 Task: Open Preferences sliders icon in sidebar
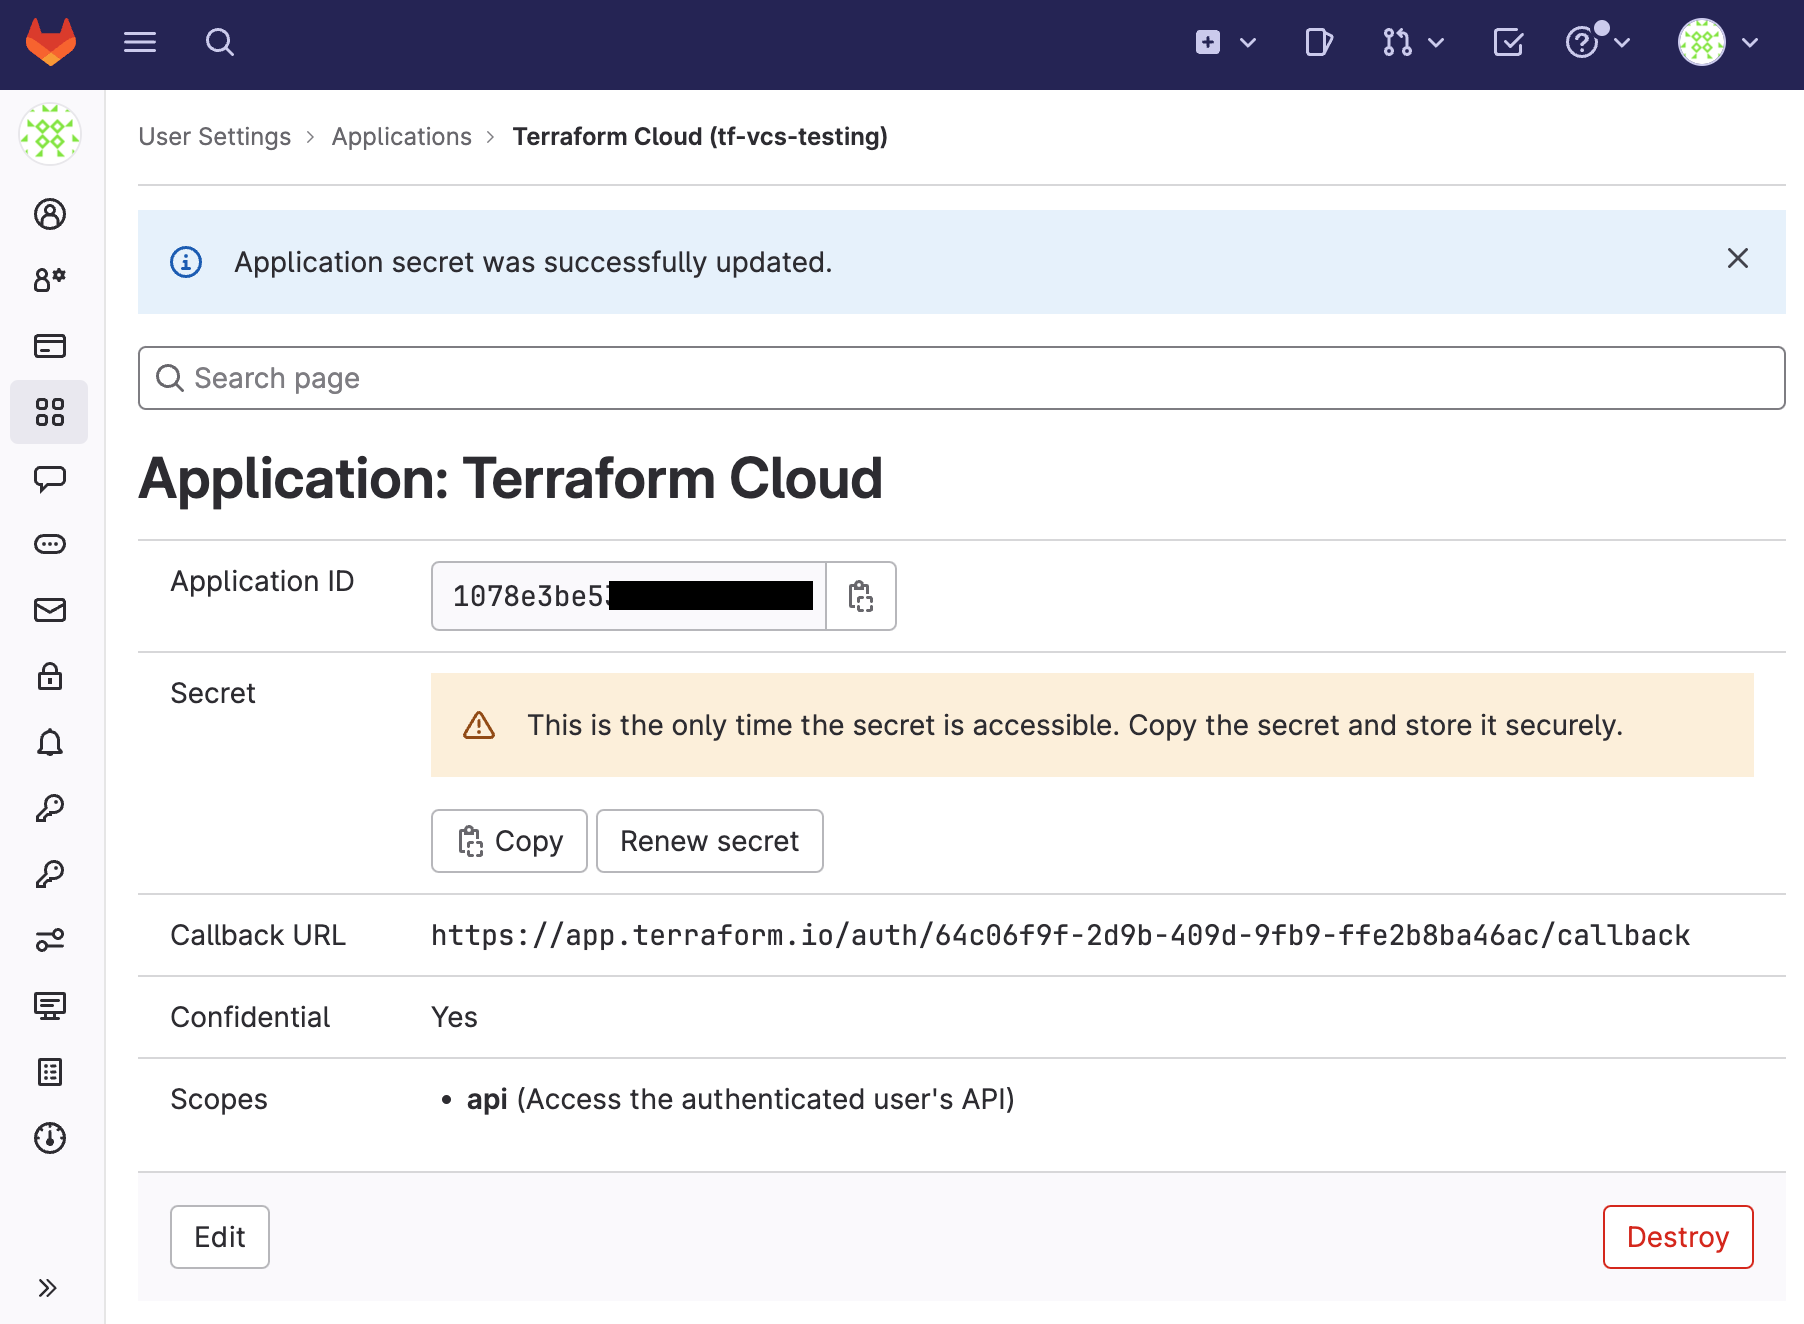click(x=50, y=940)
